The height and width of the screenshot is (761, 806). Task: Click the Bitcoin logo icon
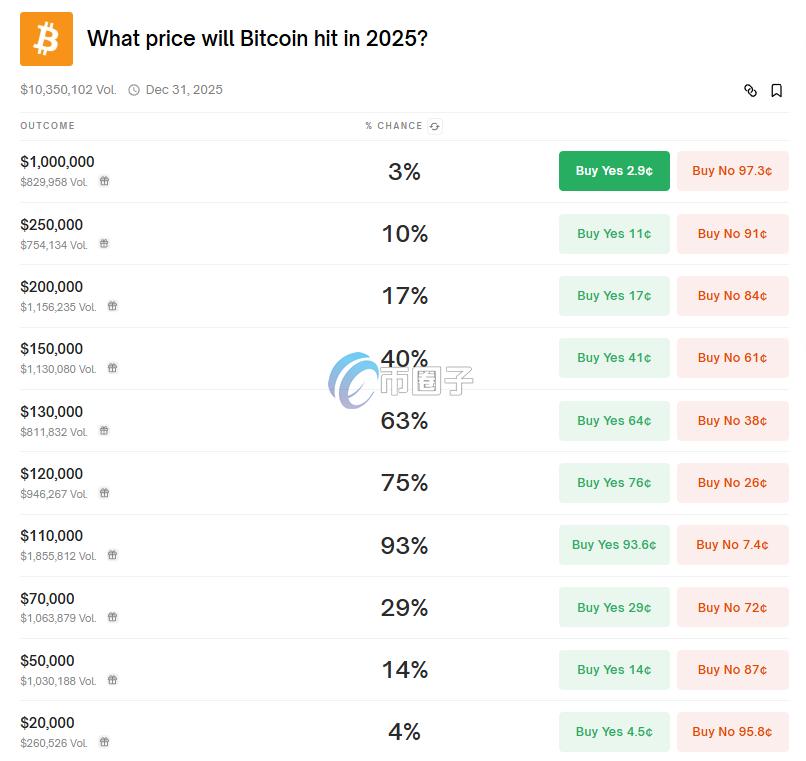tap(46, 39)
